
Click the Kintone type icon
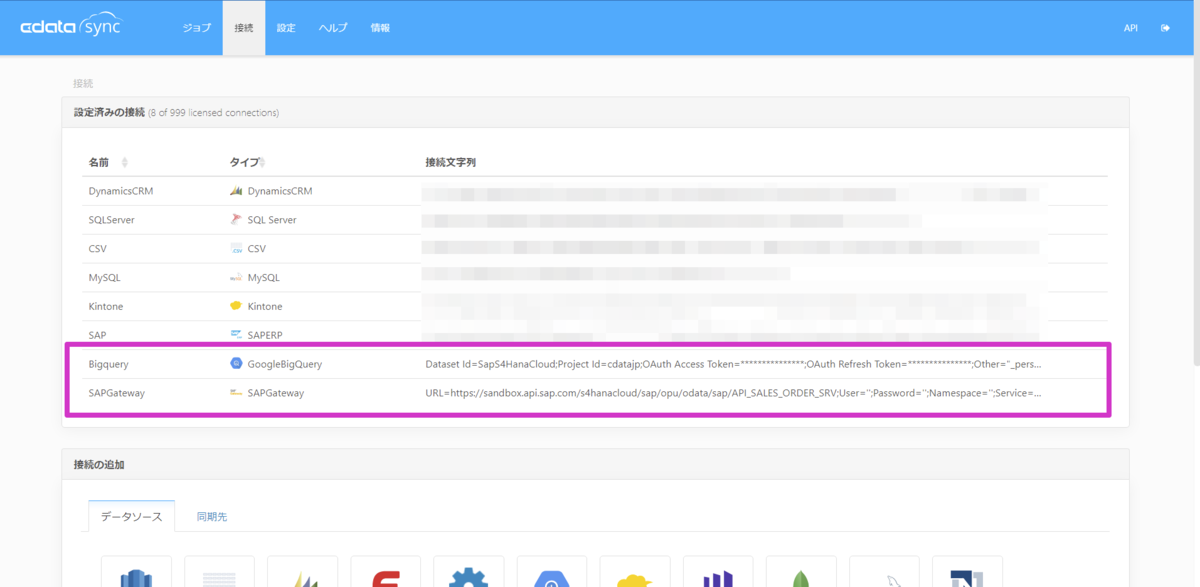[237, 306]
